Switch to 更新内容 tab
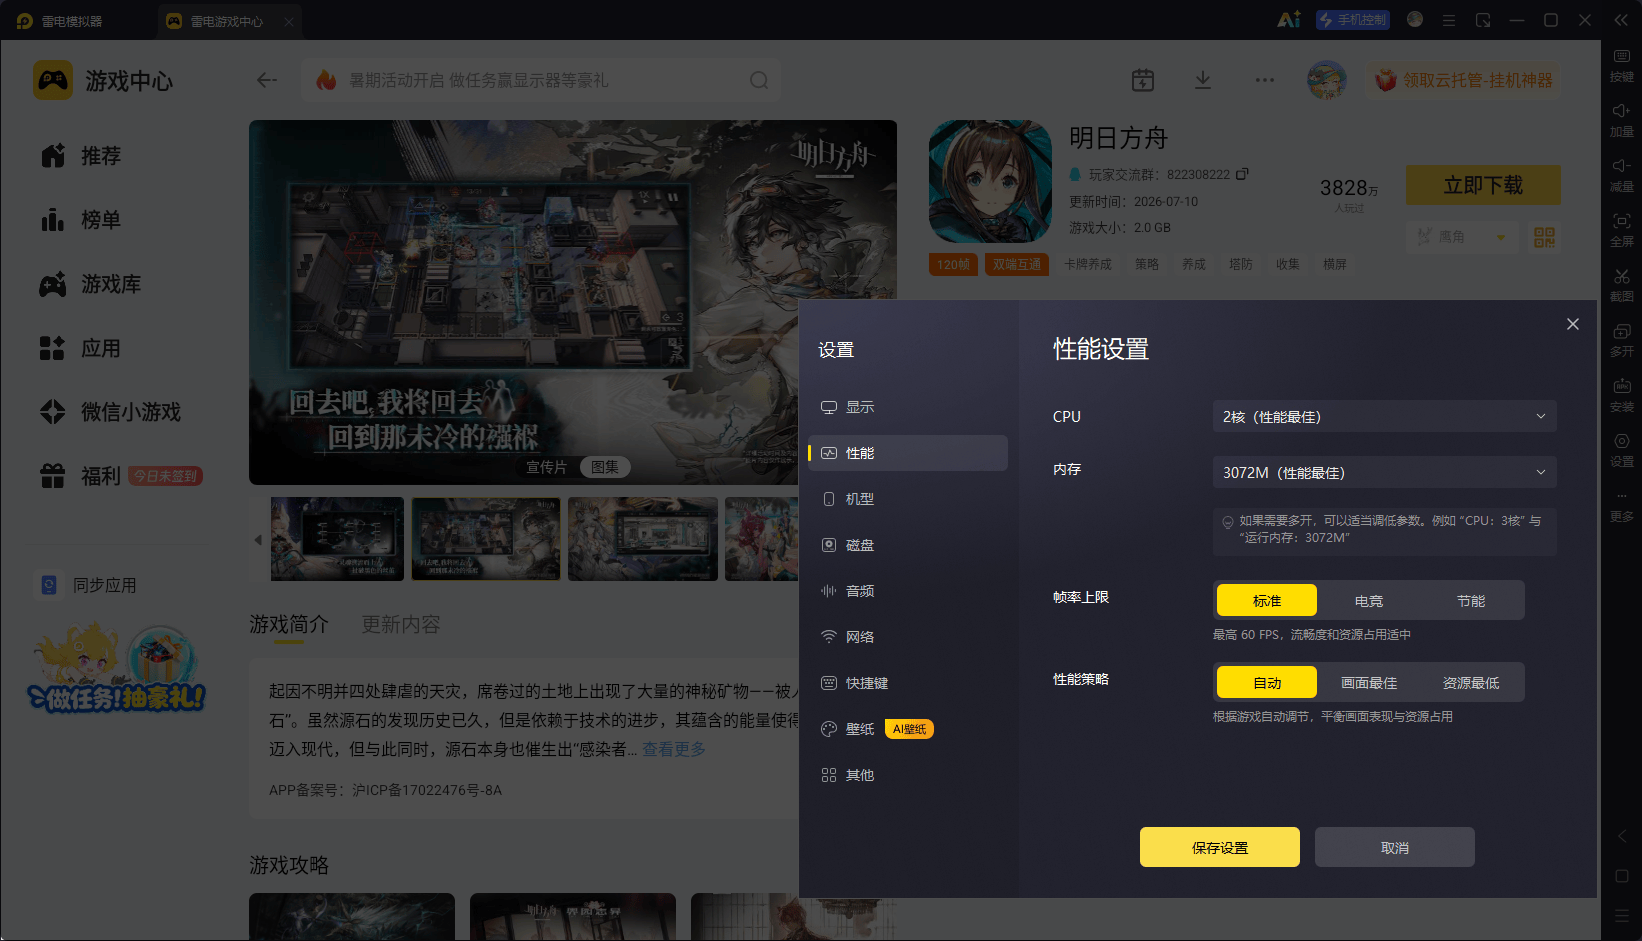This screenshot has height=941, width=1642. pos(401,625)
